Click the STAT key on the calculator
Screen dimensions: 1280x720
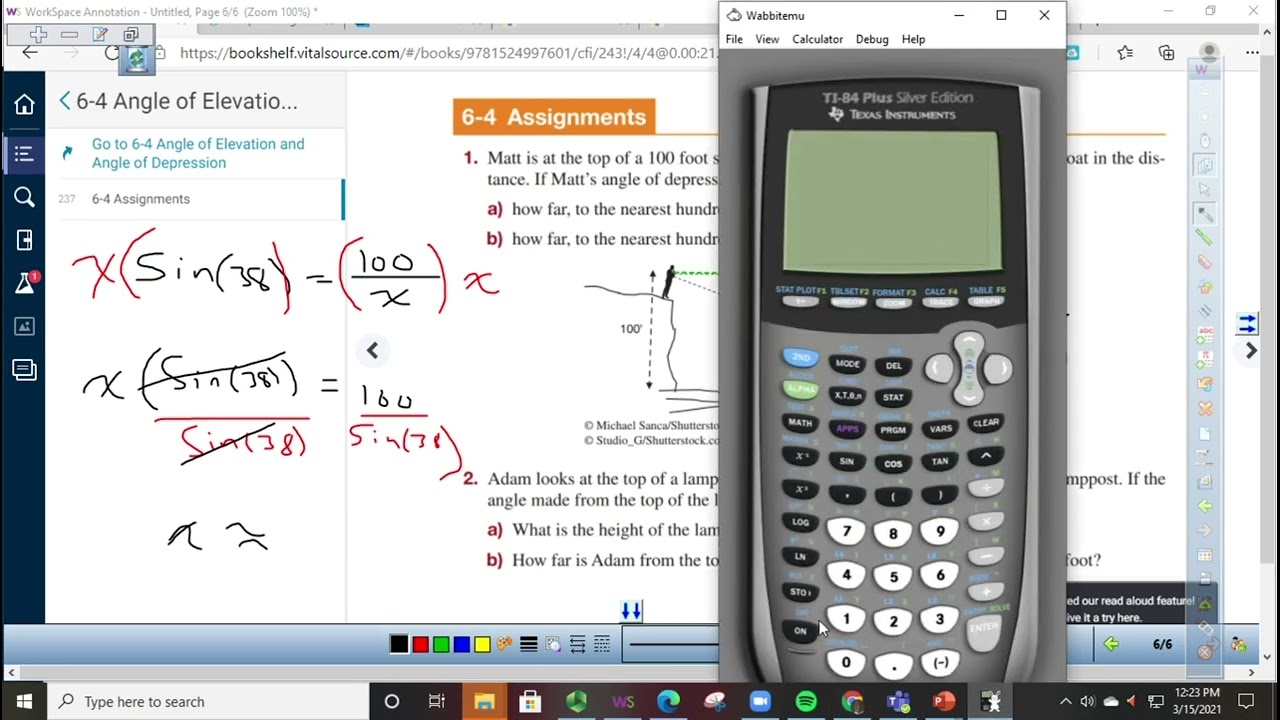click(x=893, y=397)
